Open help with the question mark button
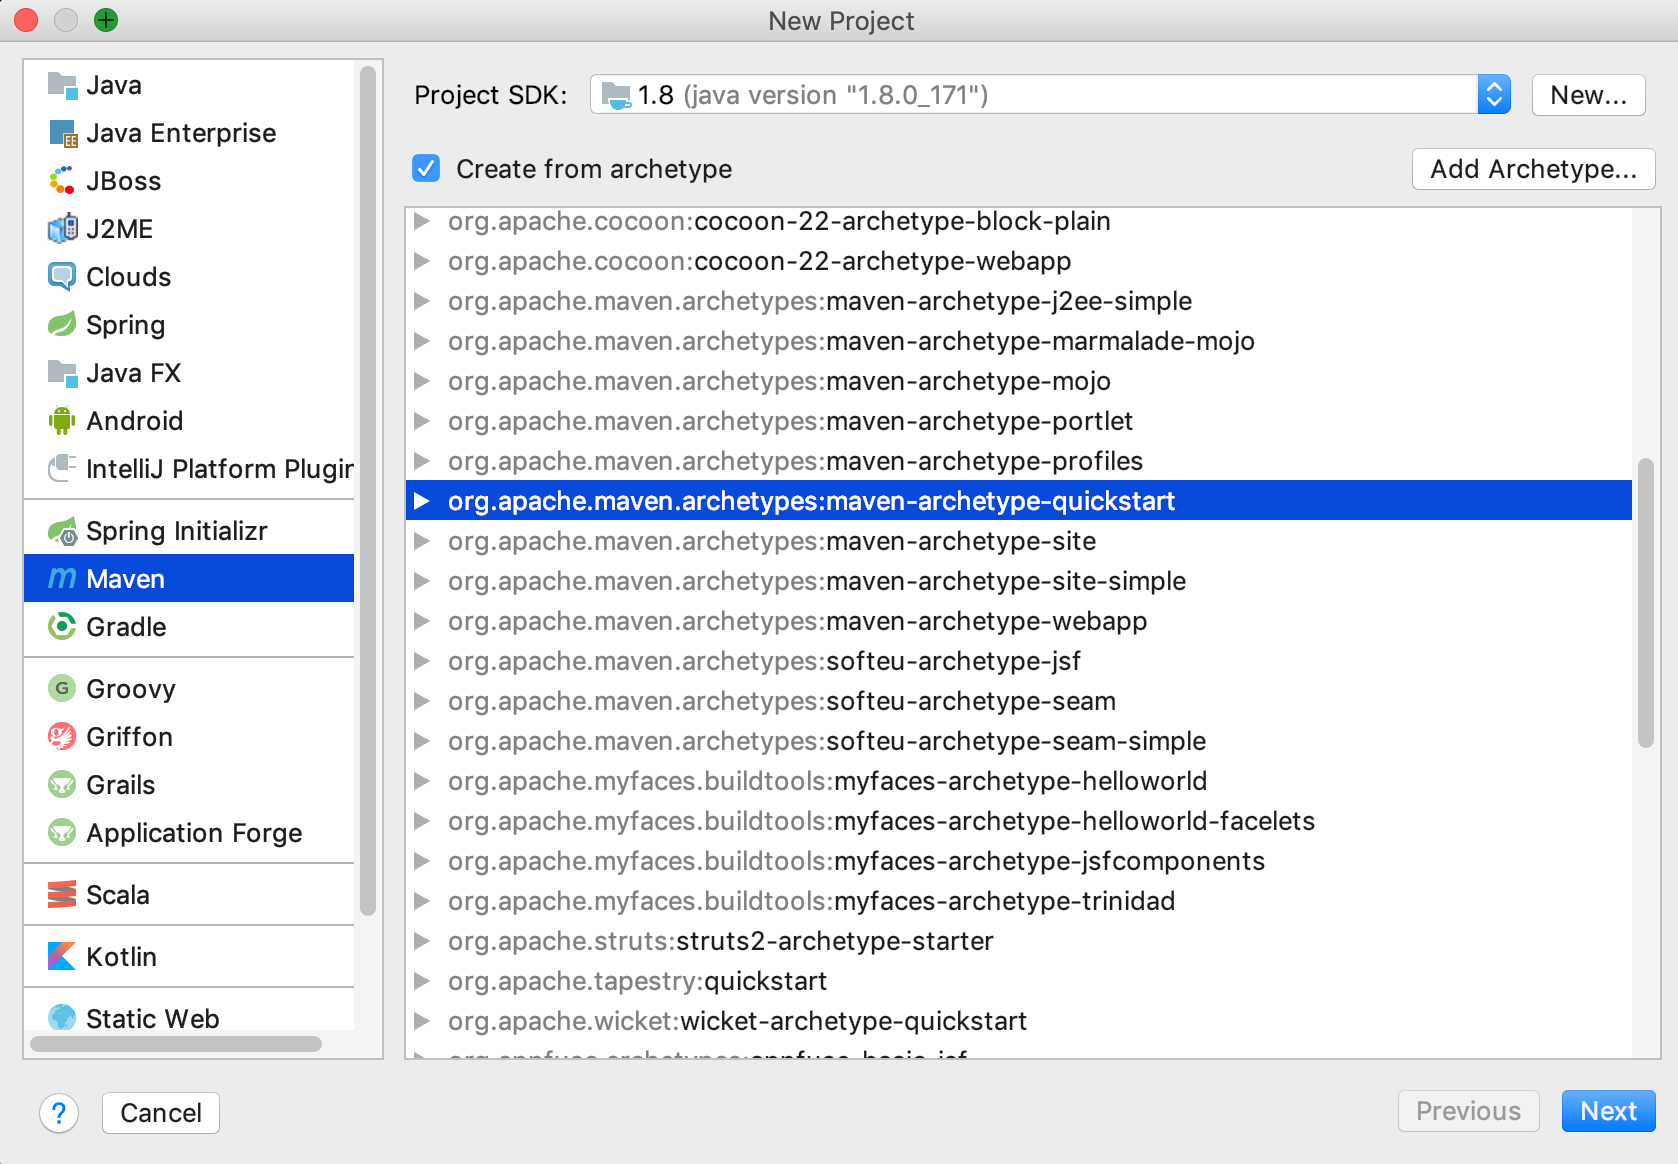This screenshot has width=1678, height=1164. (59, 1113)
